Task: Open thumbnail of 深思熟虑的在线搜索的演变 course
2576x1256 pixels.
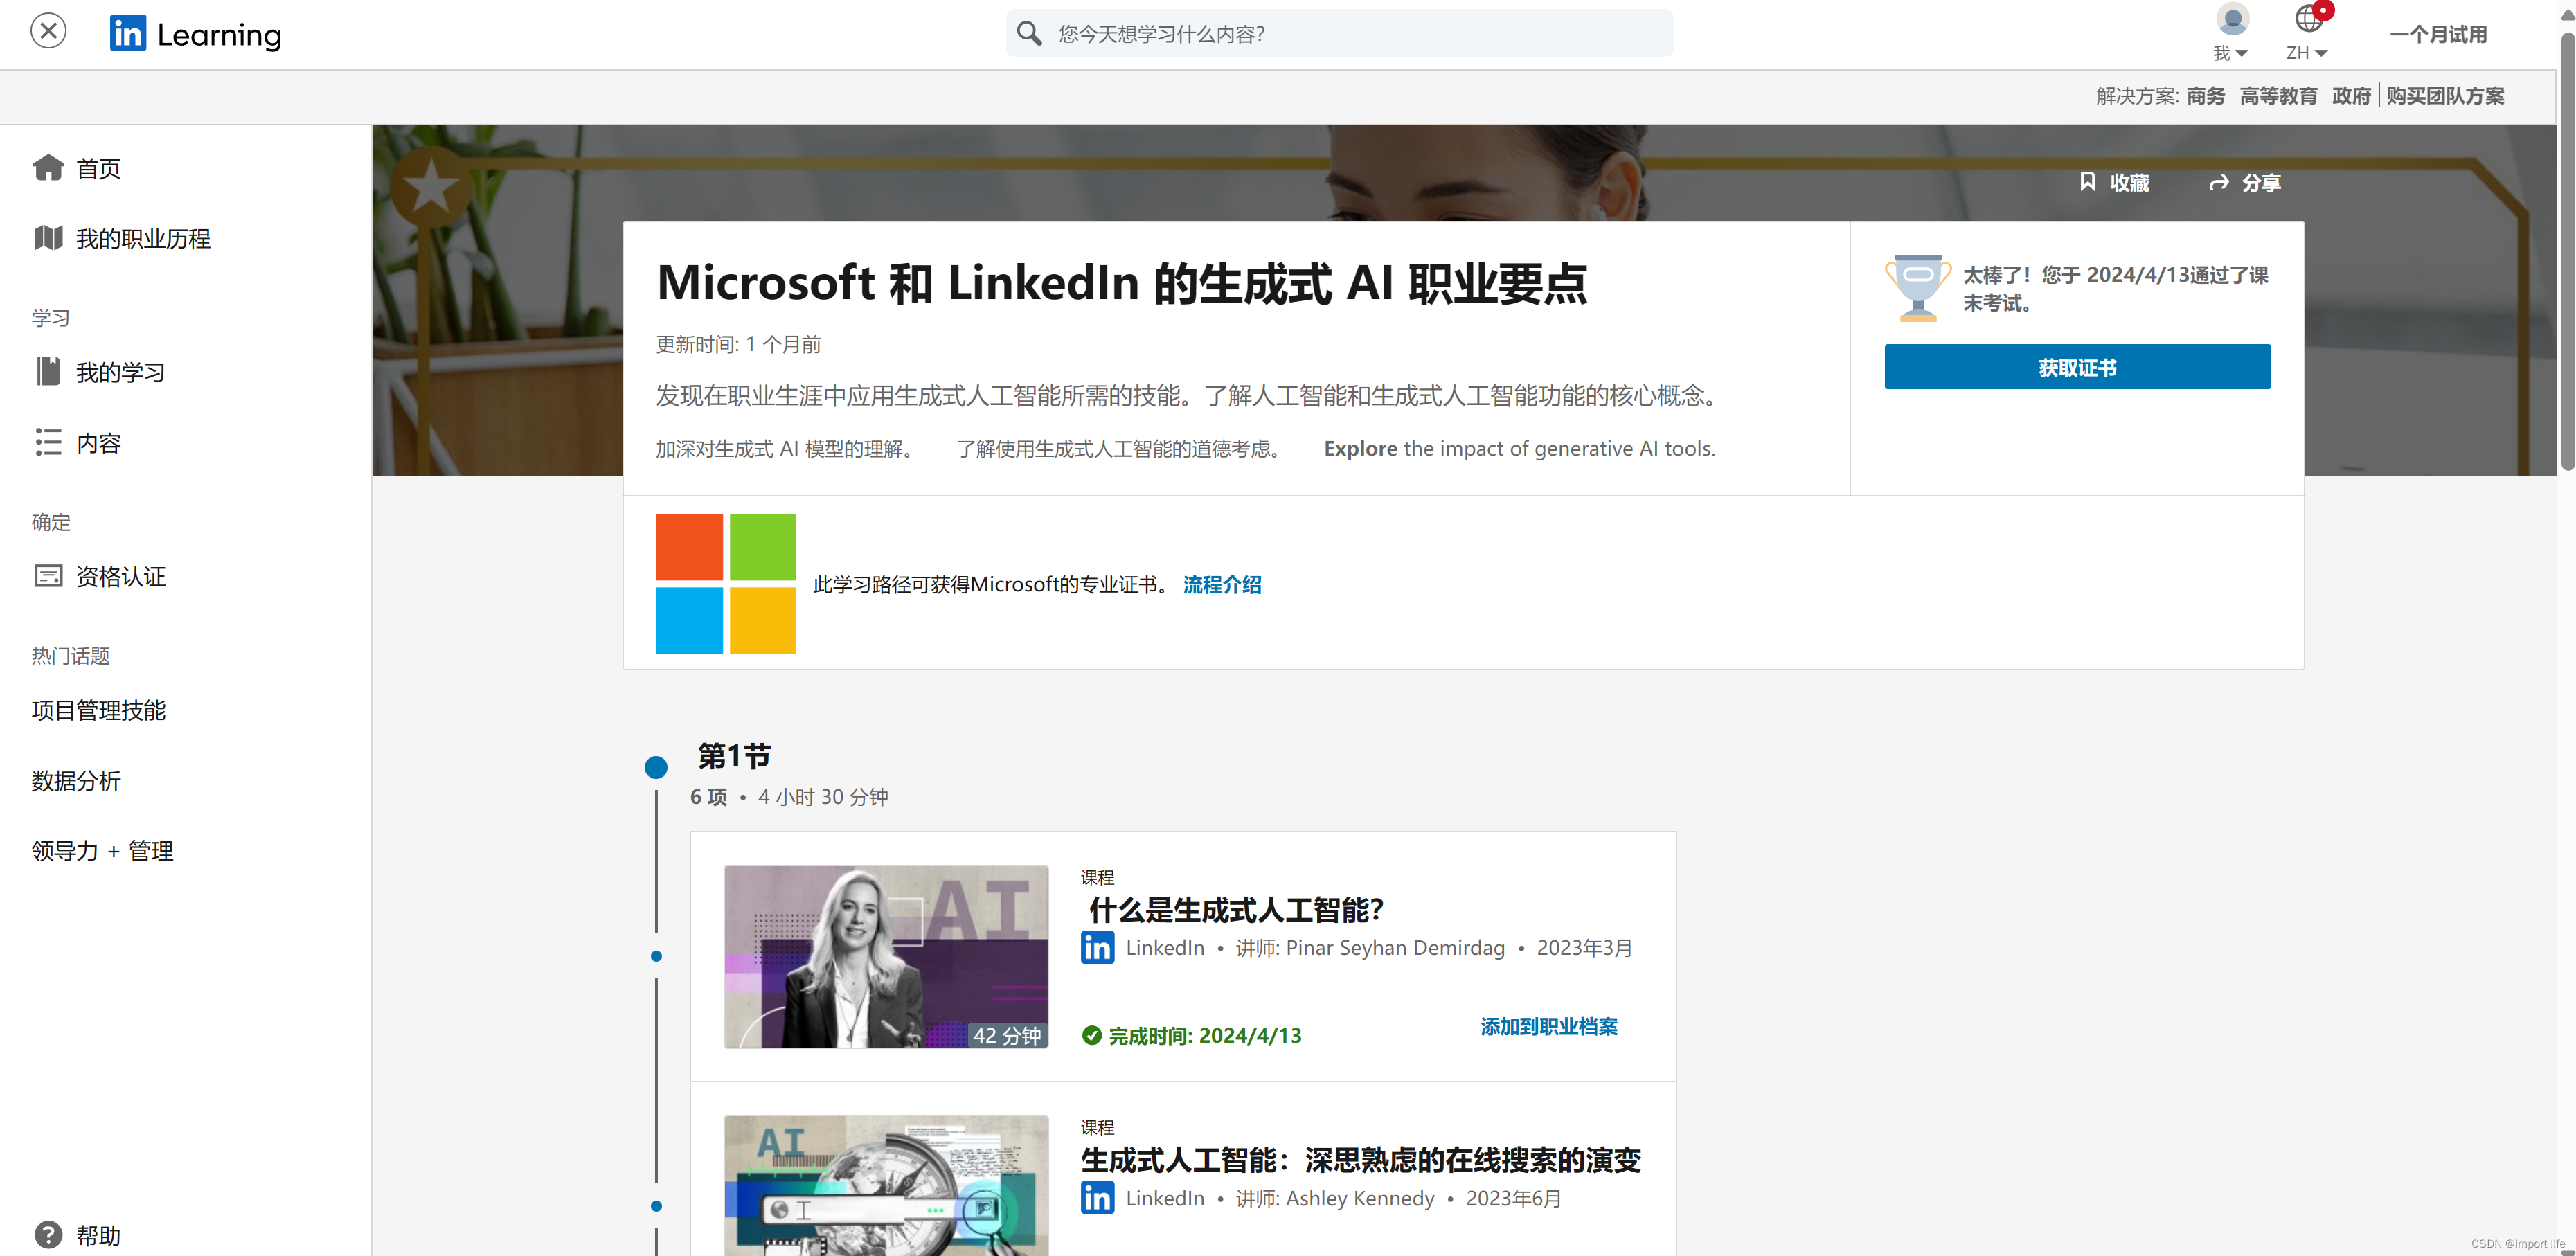Action: pyautogui.click(x=886, y=1185)
